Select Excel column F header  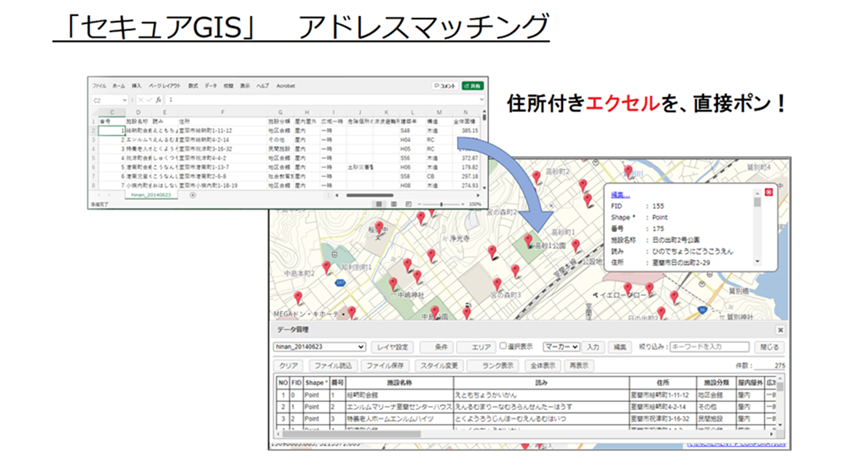pos(222,112)
